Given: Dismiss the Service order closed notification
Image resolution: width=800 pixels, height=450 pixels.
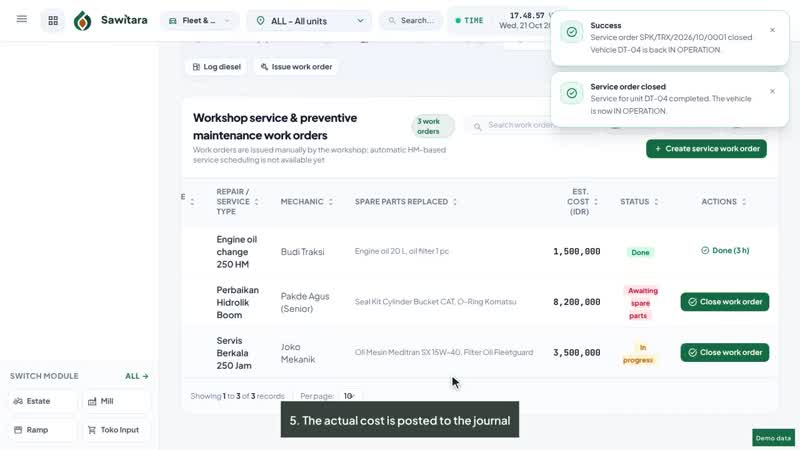Looking at the screenshot, I should (x=772, y=91).
